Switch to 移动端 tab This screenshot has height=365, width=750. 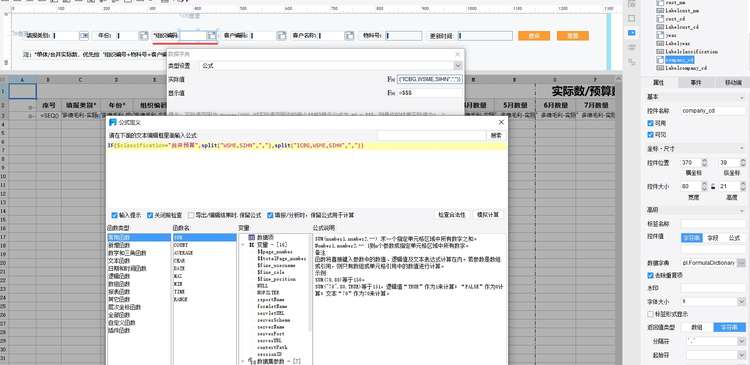pos(732,83)
